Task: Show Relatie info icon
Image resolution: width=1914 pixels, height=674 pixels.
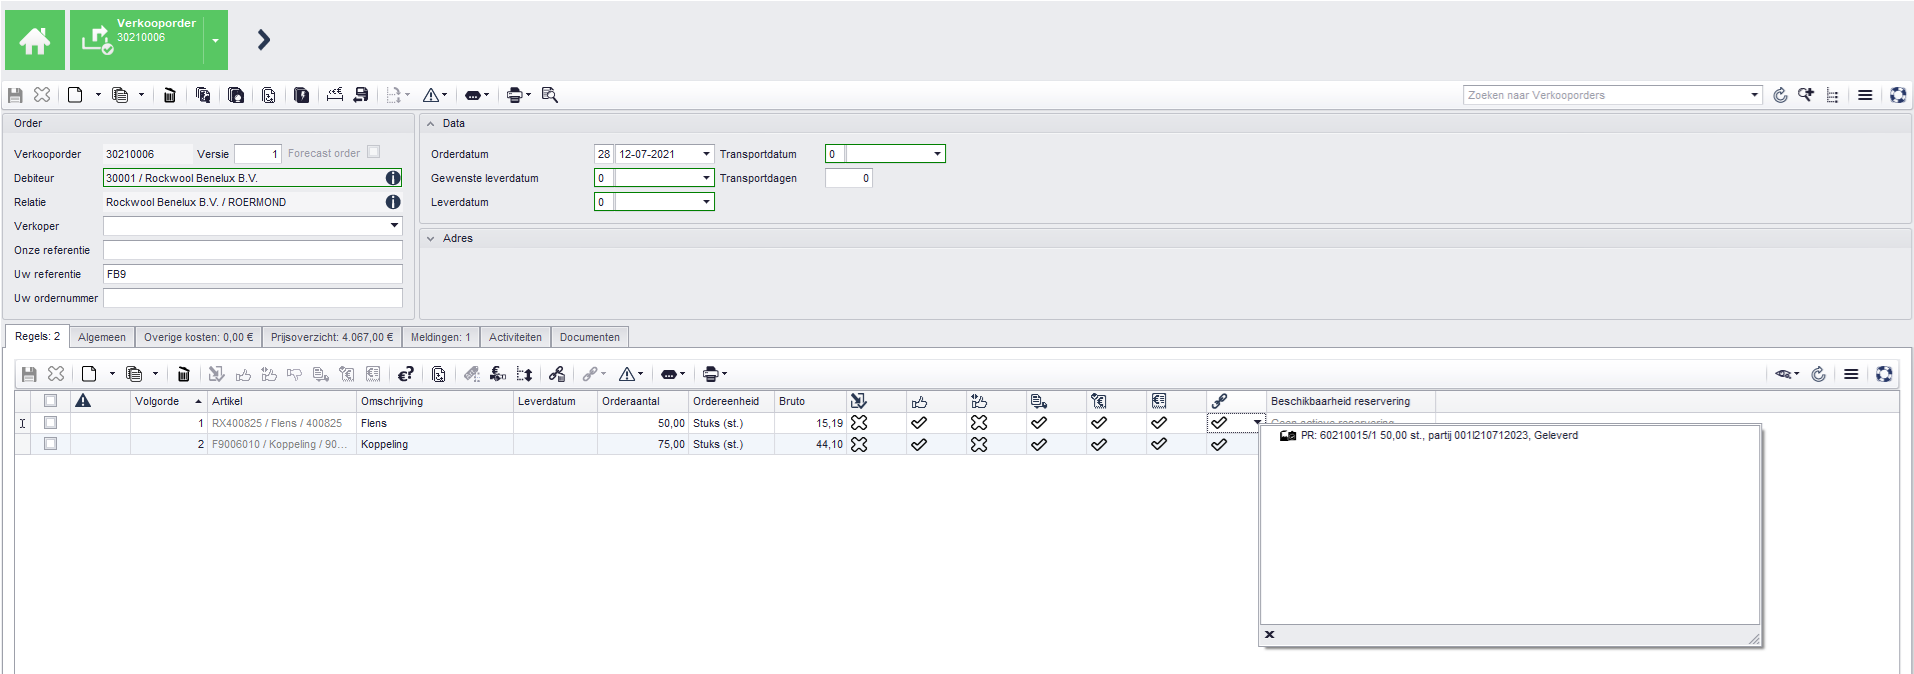Action: pos(393,202)
